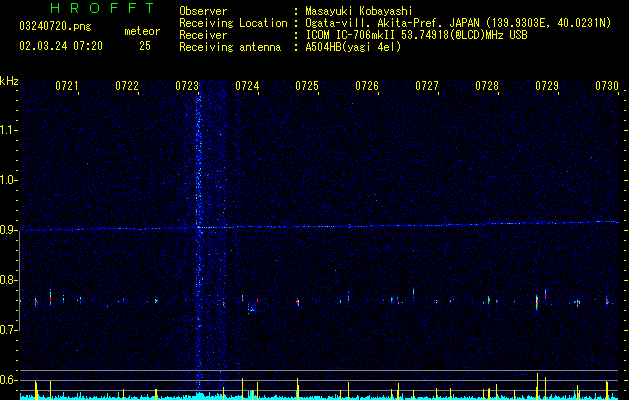Select the file name 03240720.png
The width and height of the screenshot is (629, 400).
(55, 27)
